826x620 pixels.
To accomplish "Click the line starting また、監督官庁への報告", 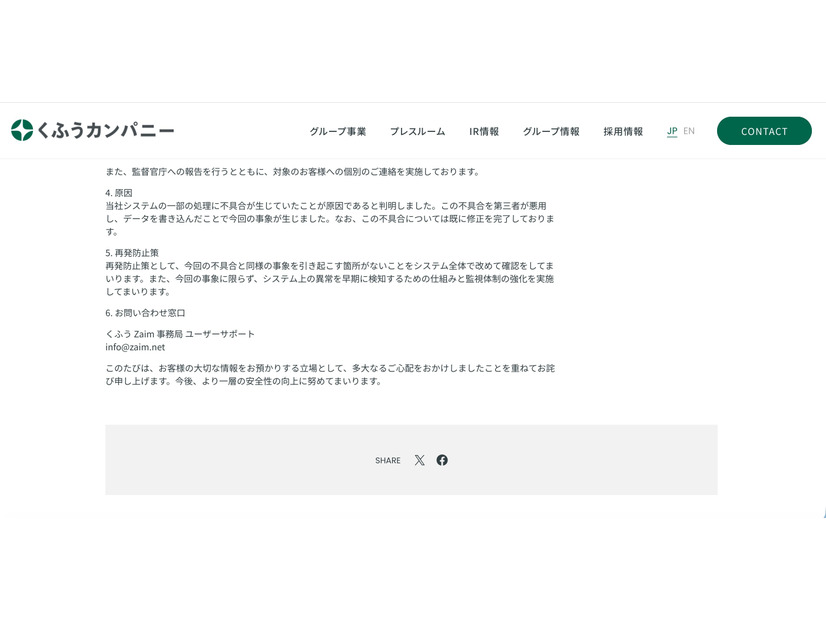I will click(x=292, y=172).
